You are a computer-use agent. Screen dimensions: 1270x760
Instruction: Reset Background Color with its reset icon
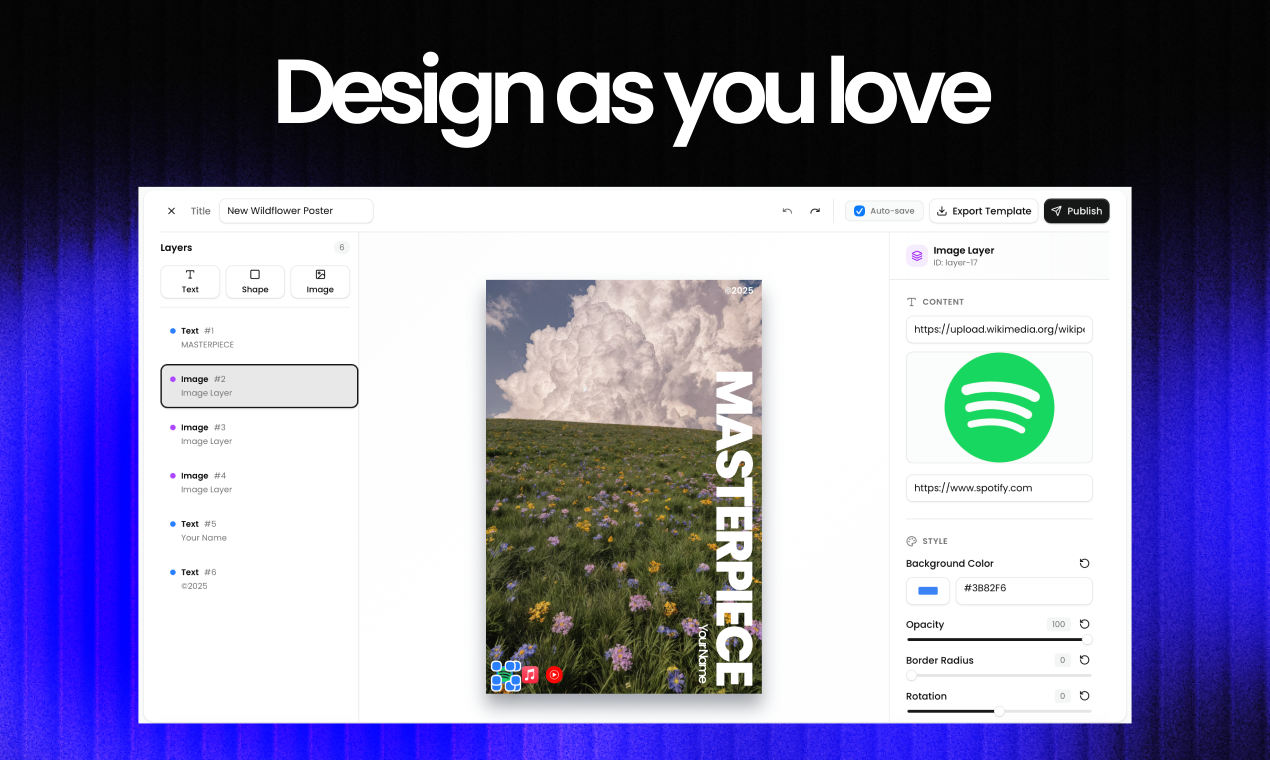pos(1084,563)
